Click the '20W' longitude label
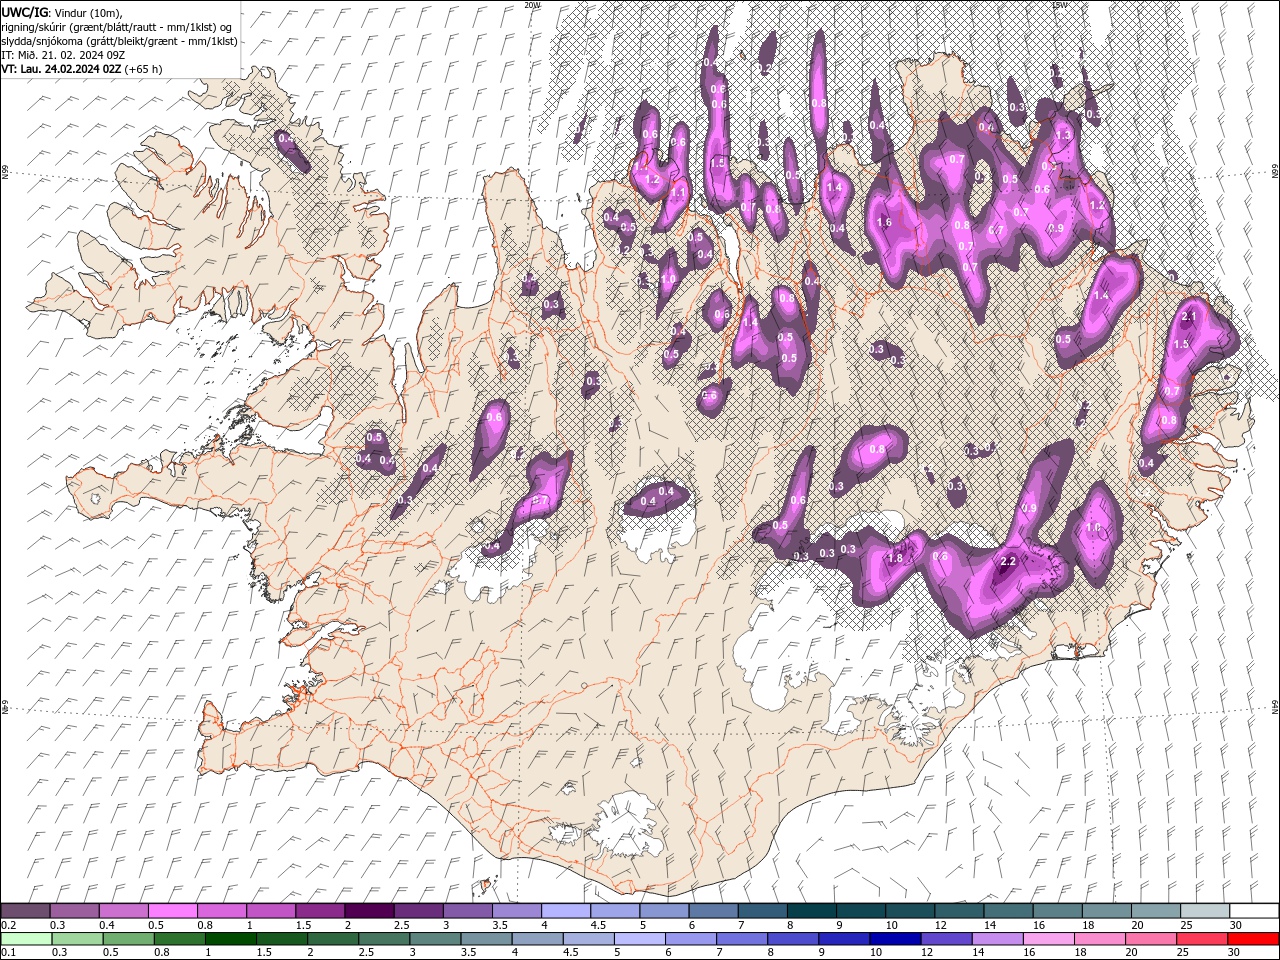The image size is (1280, 960). pos(532,4)
